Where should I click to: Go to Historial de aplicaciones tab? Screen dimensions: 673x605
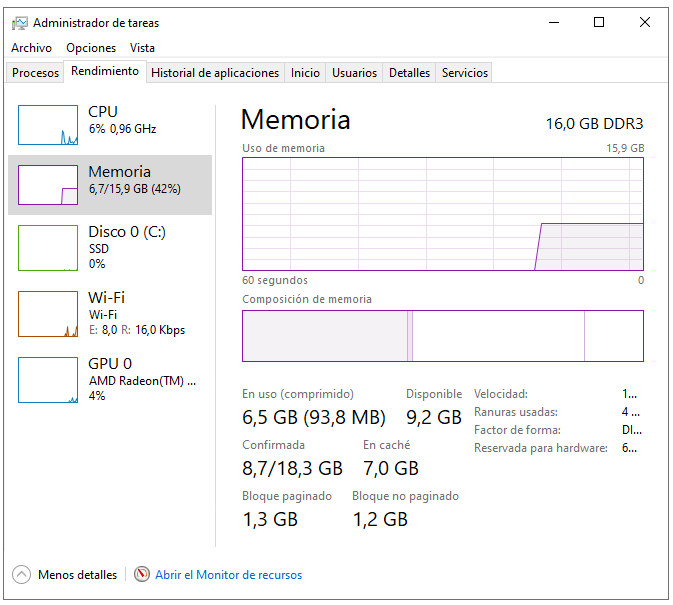[x=215, y=73]
